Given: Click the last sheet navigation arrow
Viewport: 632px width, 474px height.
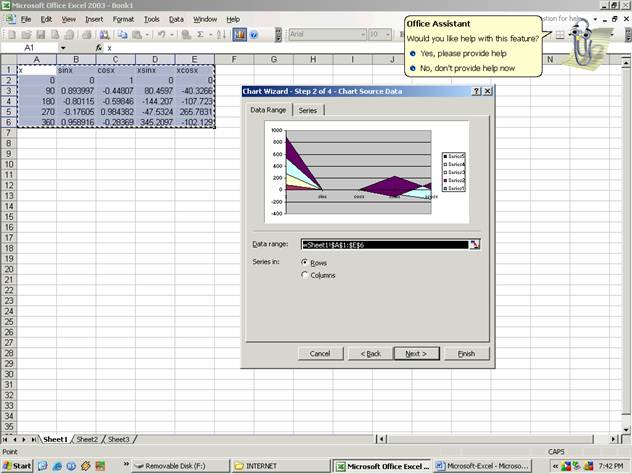Looking at the screenshot, I should [33, 439].
